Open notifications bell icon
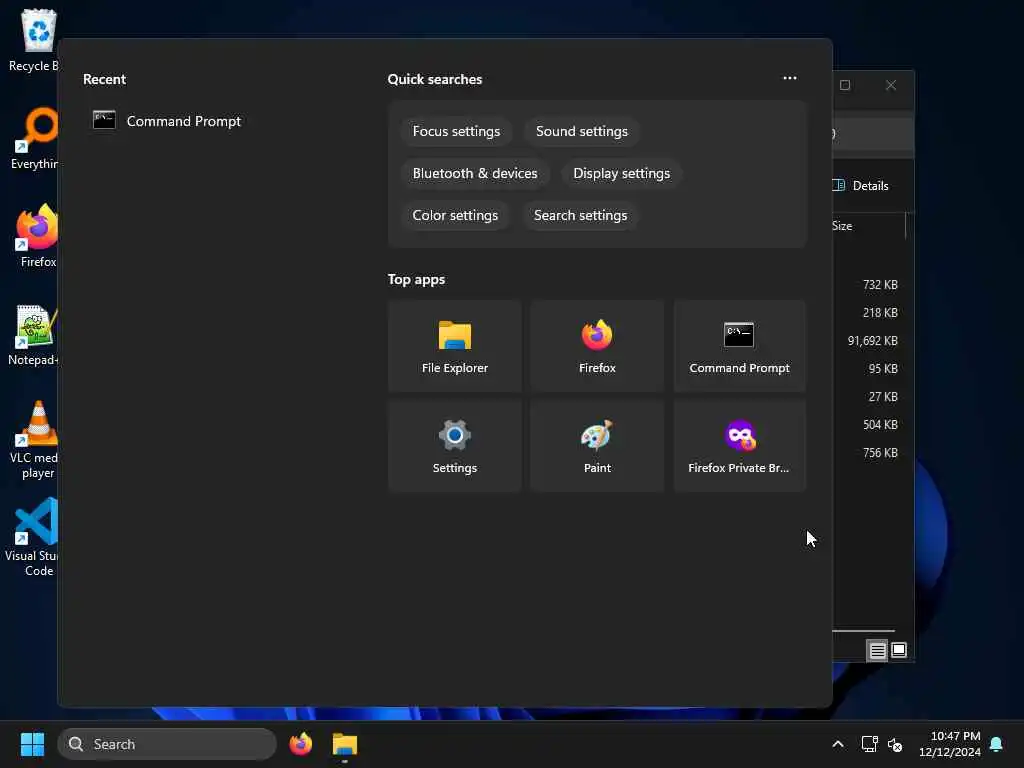Screen dimensions: 1024x768 pos(996,744)
